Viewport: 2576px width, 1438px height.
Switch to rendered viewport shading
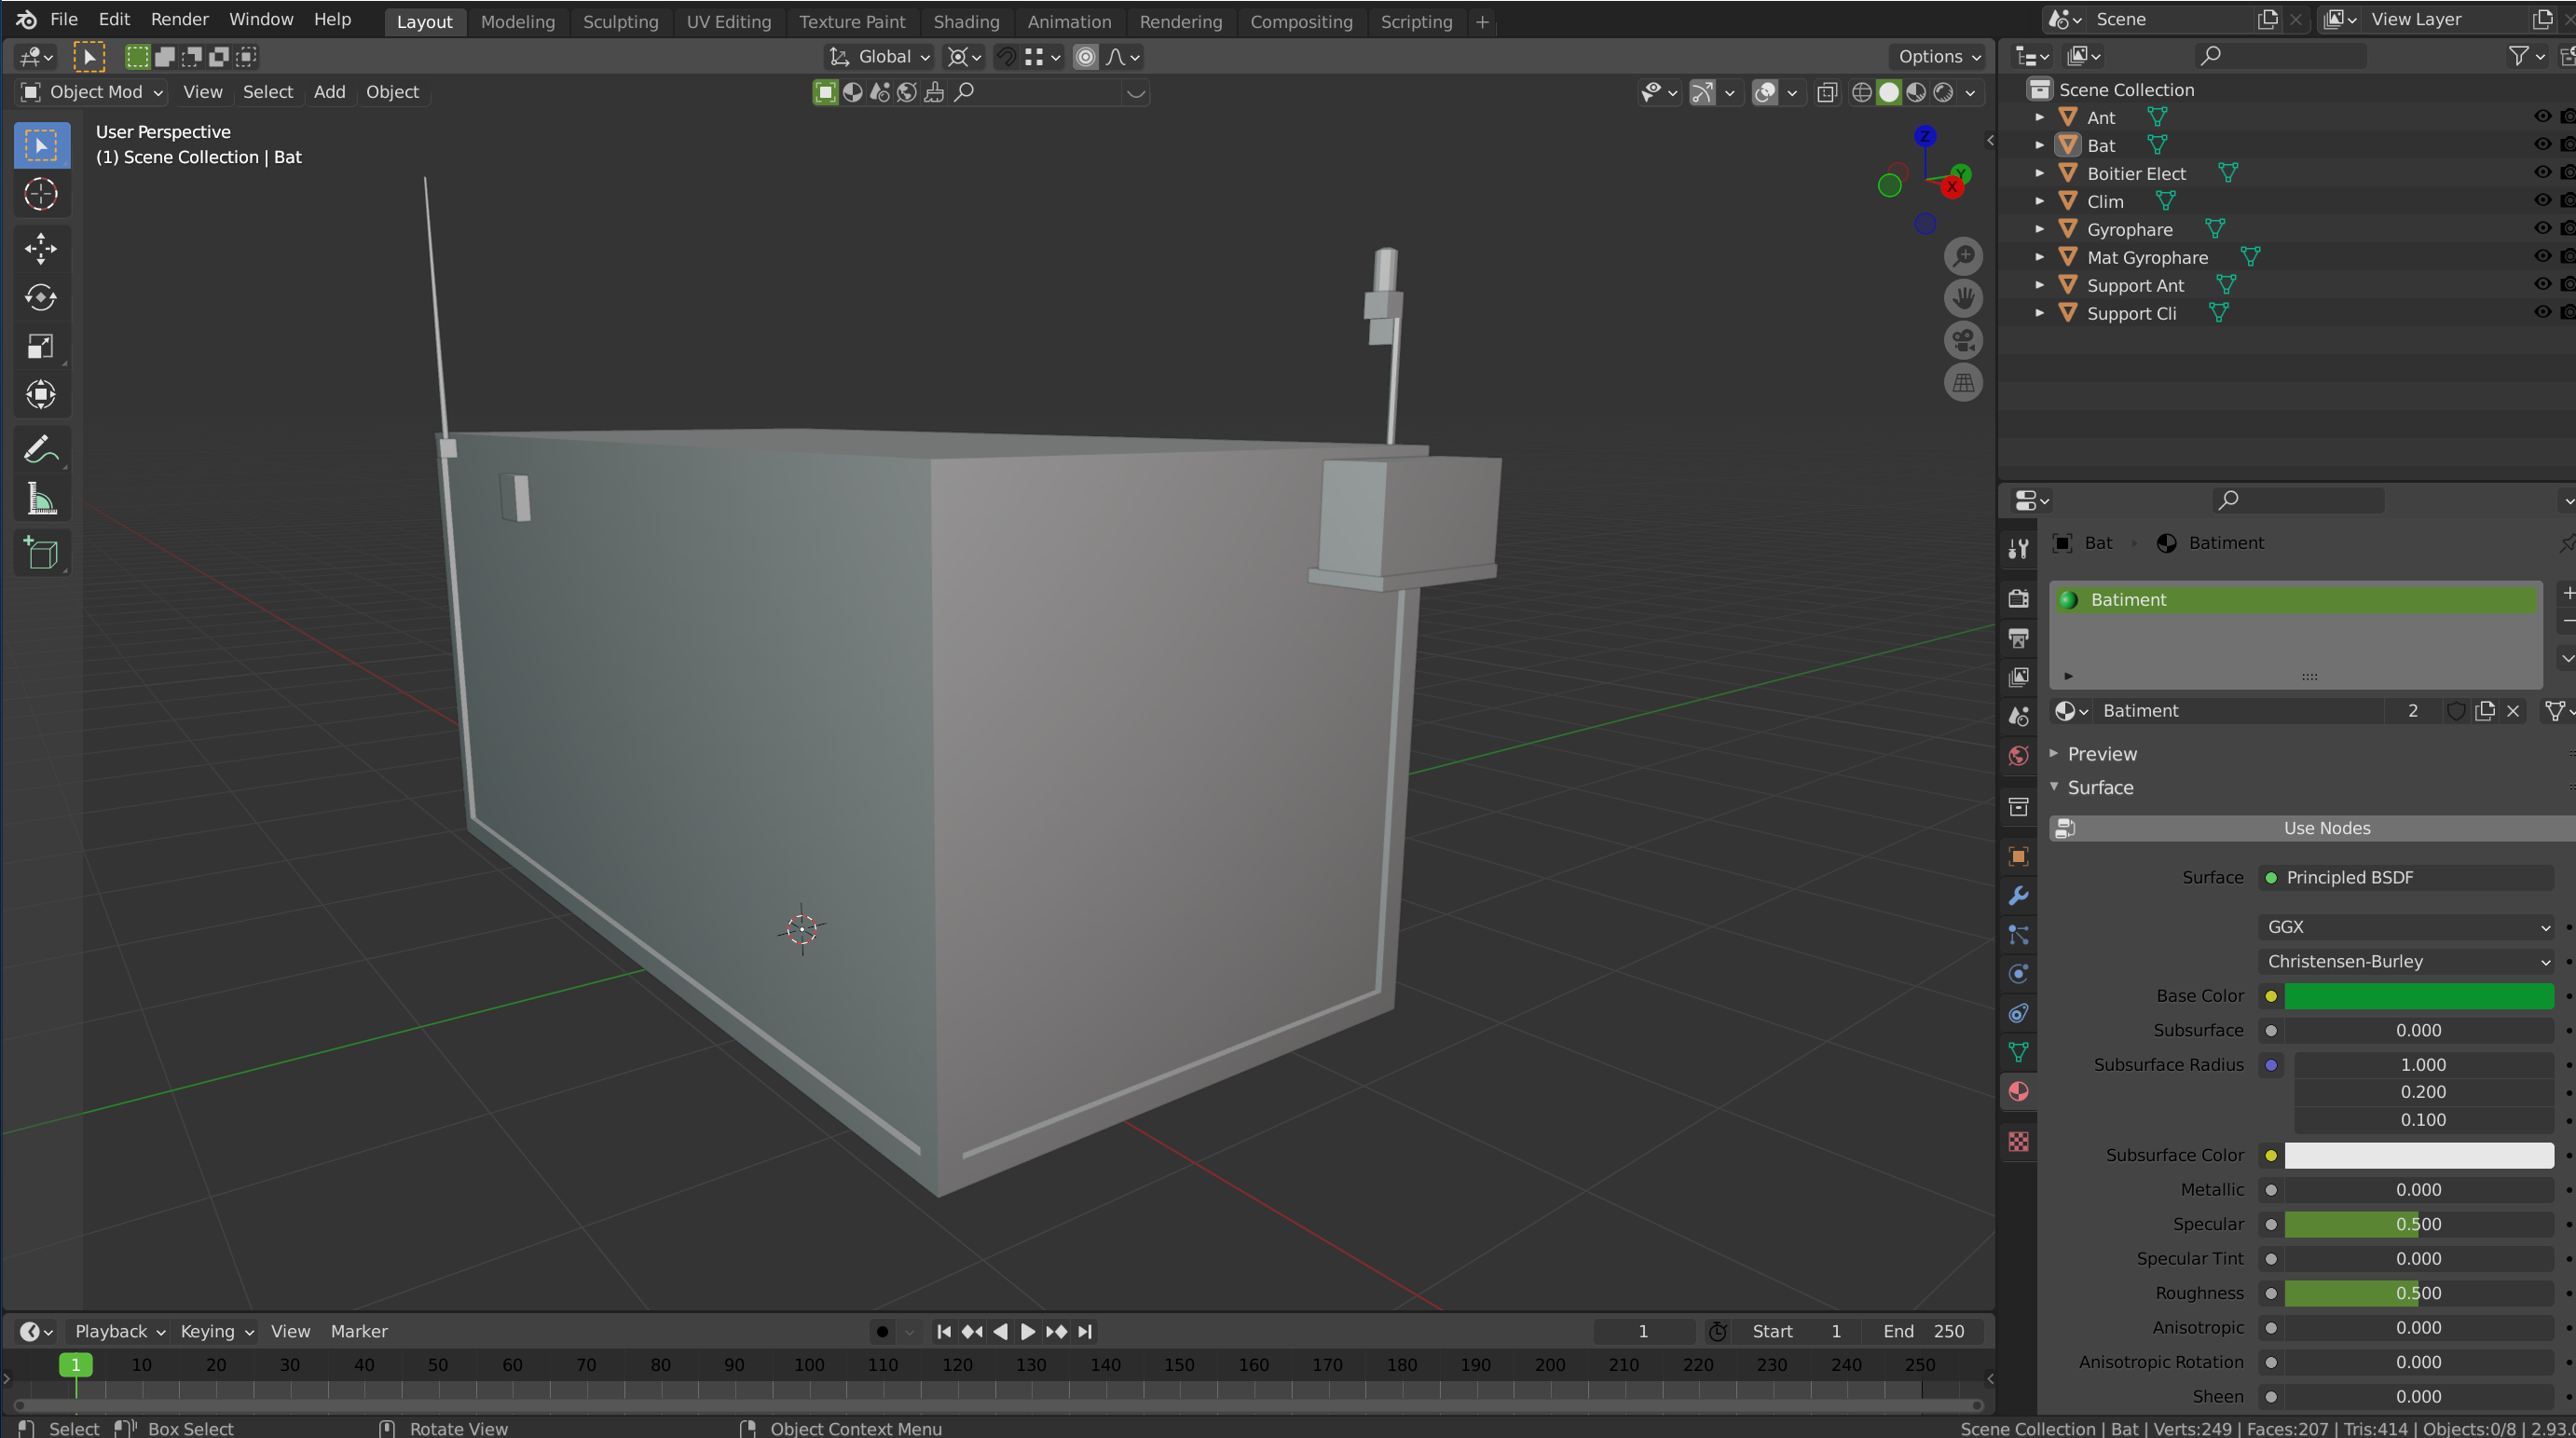1943,92
